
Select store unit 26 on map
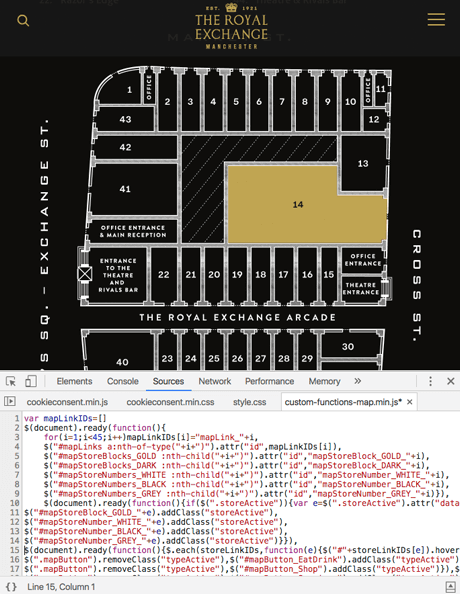click(237, 358)
